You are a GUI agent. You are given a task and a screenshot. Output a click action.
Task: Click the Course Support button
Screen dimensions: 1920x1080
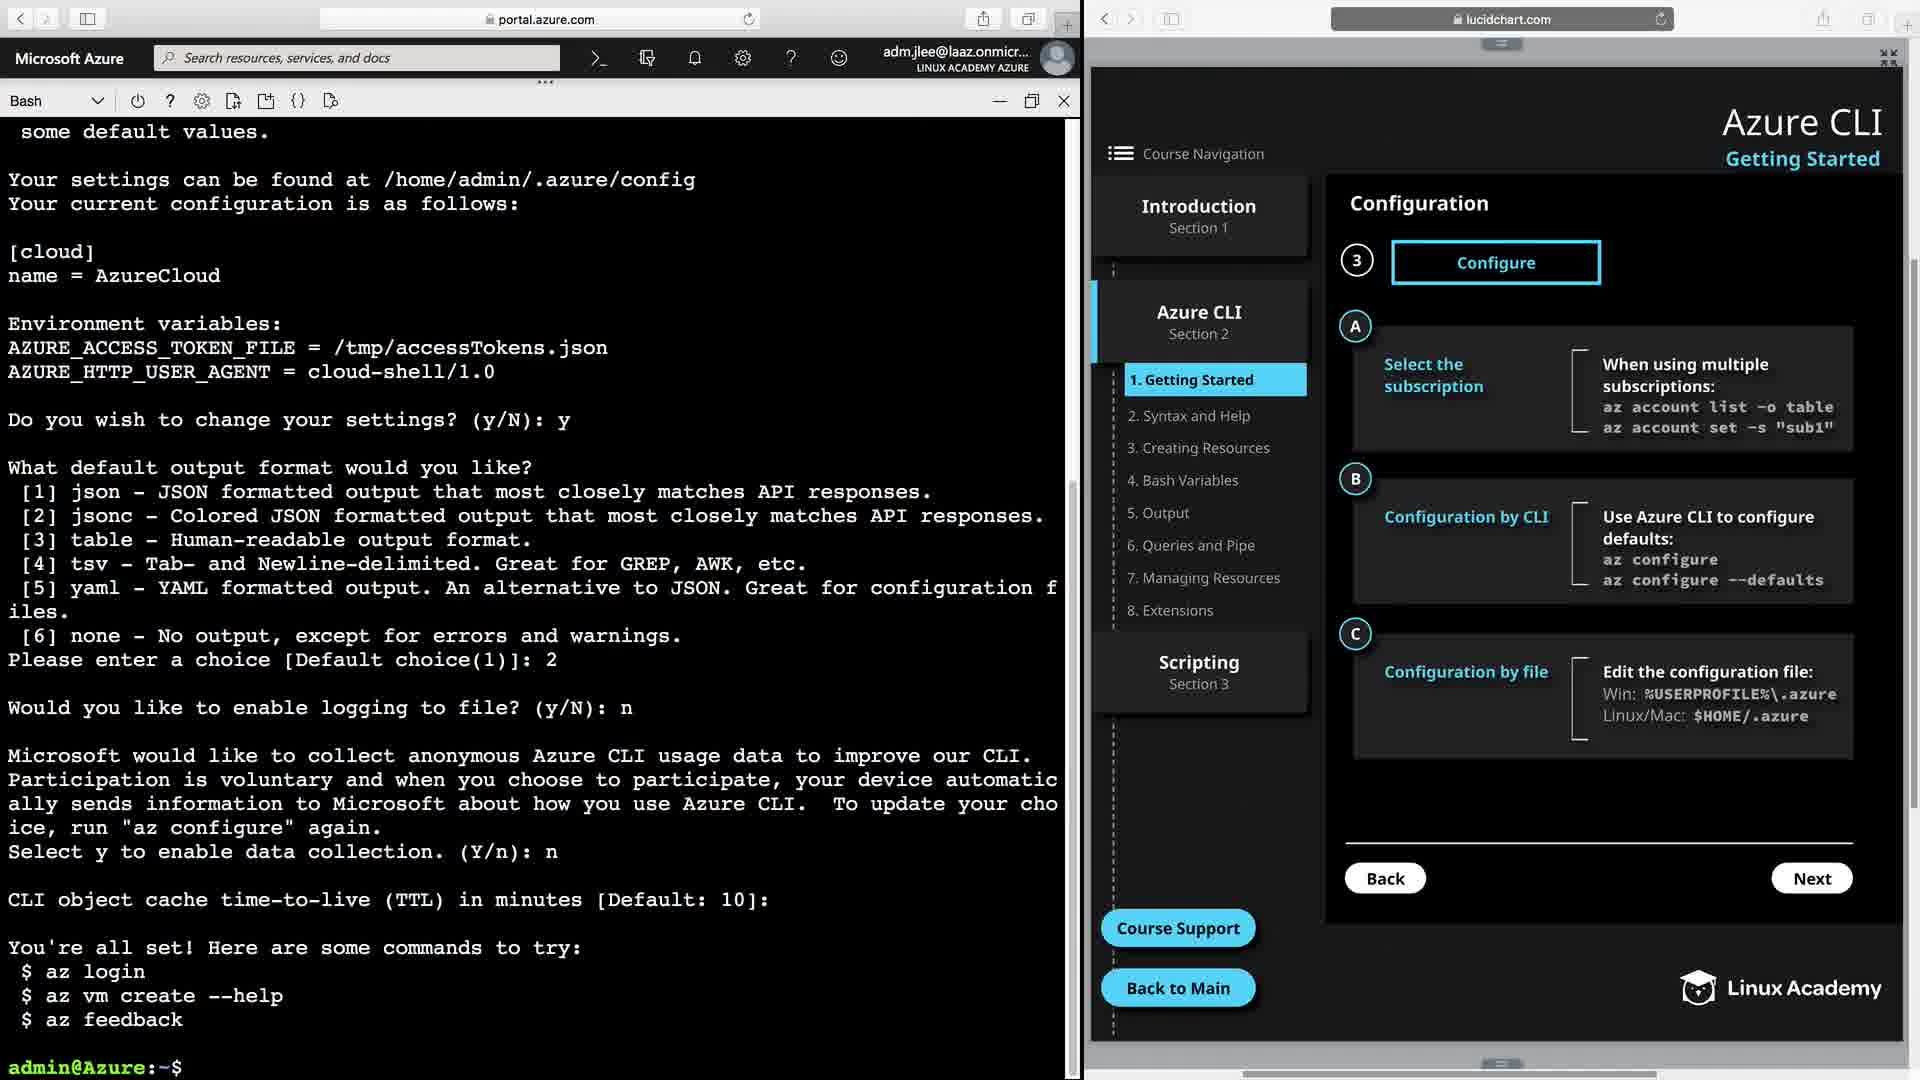(1177, 928)
